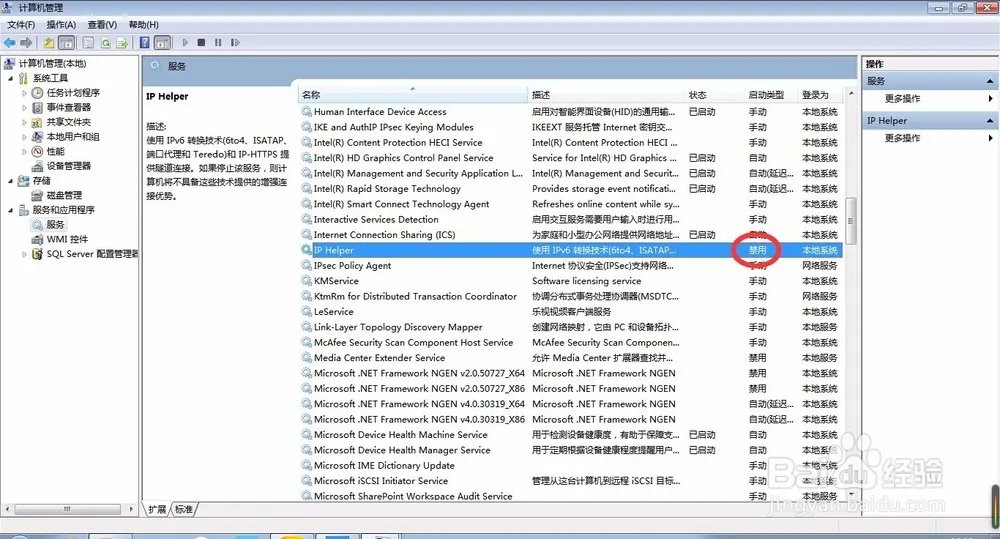Image resolution: width=1000 pixels, height=539 pixels.
Task: Click the Stop service square icon
Action: point(202,43)
